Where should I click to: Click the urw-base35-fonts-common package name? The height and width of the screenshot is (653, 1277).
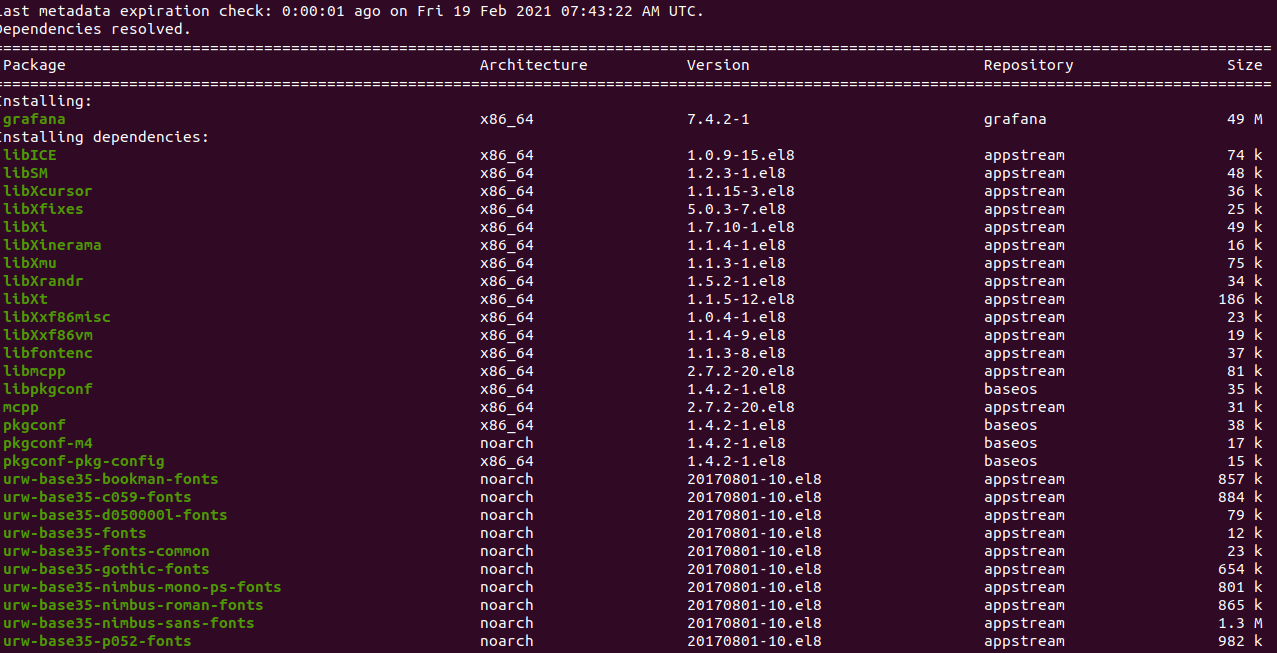[106, 551]
